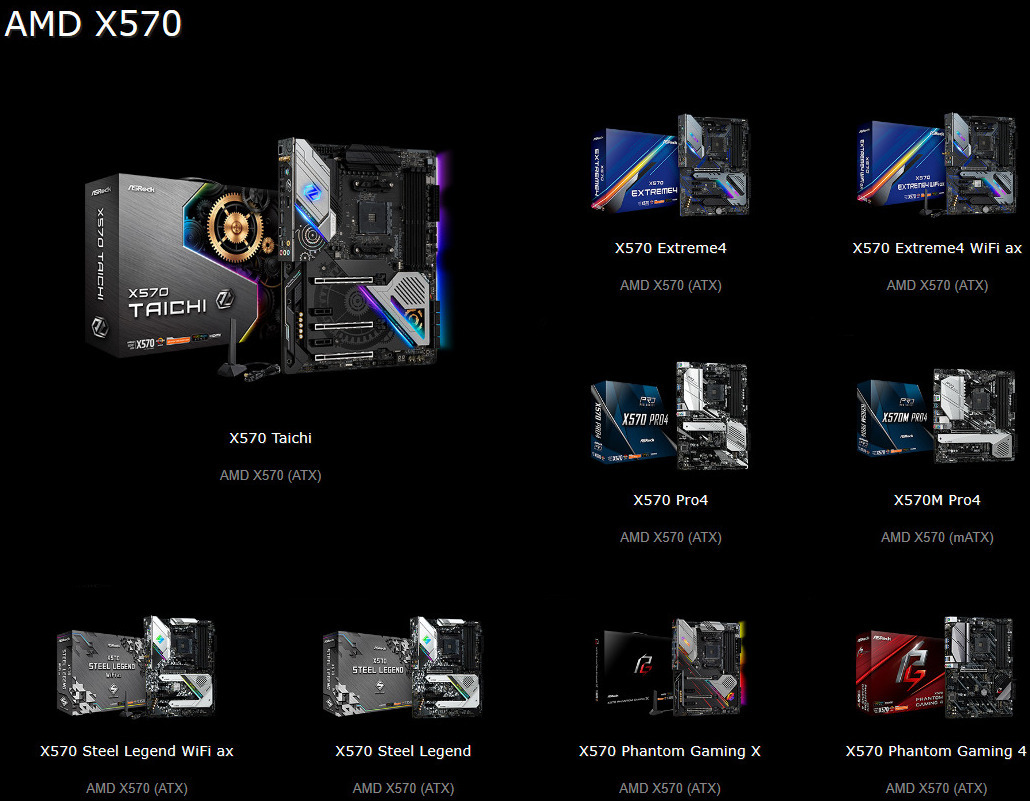View the X570 Extreme4 WiFi ax product image
The width and height of the screenshot is (1030, 801).
(937, 165)
